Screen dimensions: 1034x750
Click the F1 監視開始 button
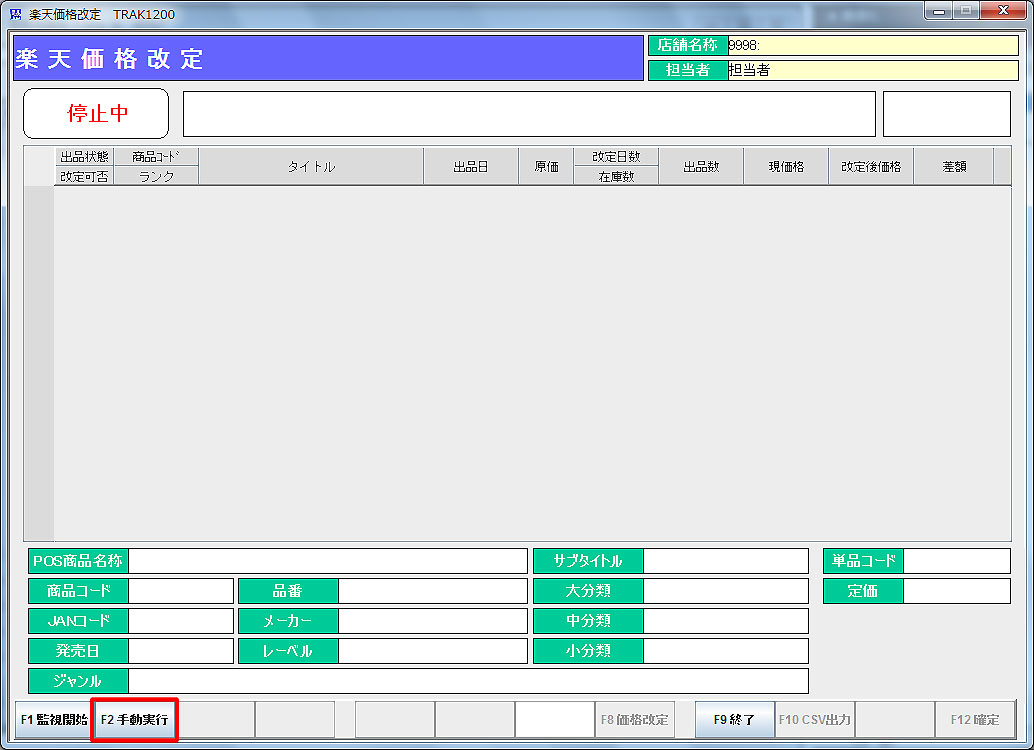point(53,720)
